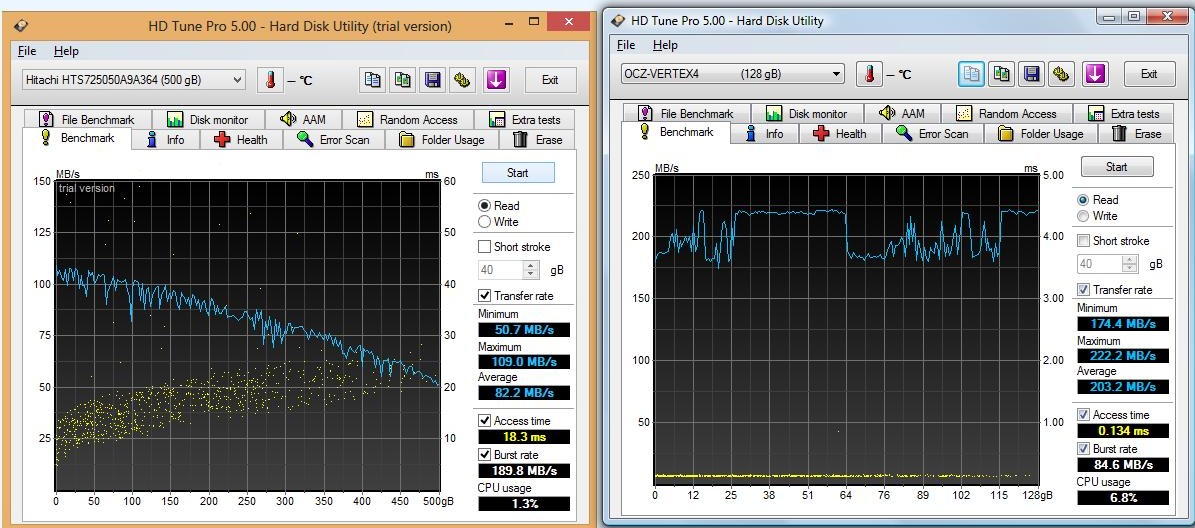Switch to Error Scan tab, Hitachi window
1195x528 pixels.
(334, 139)
